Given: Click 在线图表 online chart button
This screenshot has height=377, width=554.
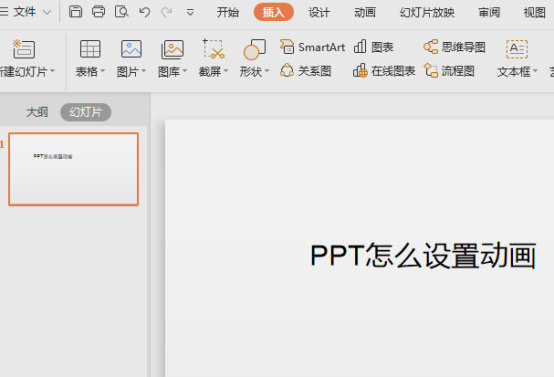Looking at the screenshot, I should (384, 71).
